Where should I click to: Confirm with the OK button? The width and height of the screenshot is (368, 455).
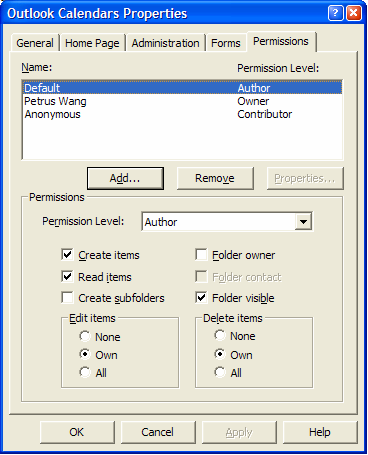pos(77,432)
